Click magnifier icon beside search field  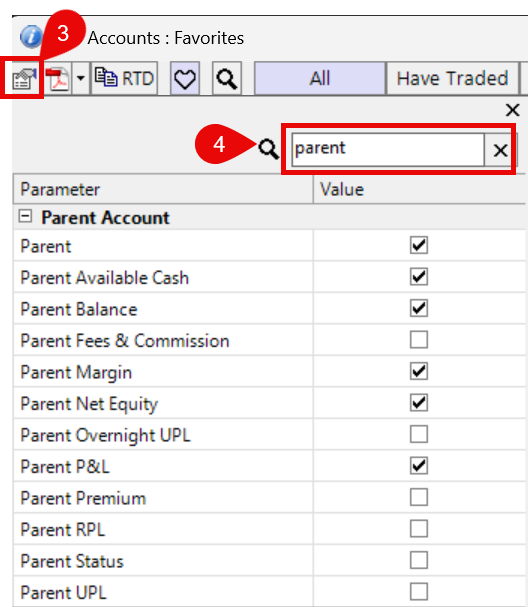click(x=269, y=149)
